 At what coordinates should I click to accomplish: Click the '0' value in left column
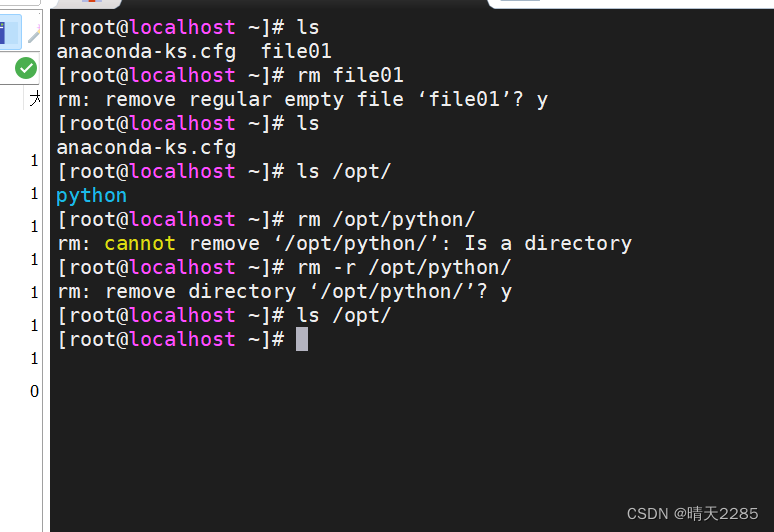[x=34, y=391]
